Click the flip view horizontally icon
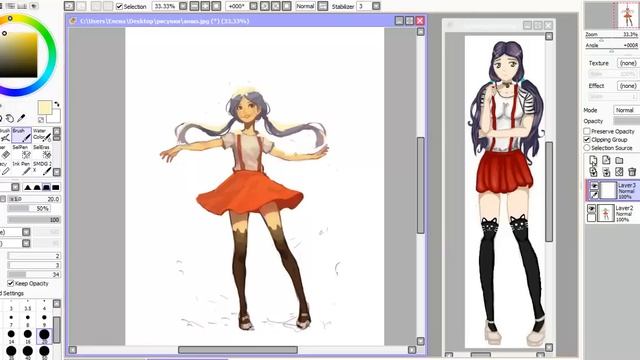 tap(323, 6)
